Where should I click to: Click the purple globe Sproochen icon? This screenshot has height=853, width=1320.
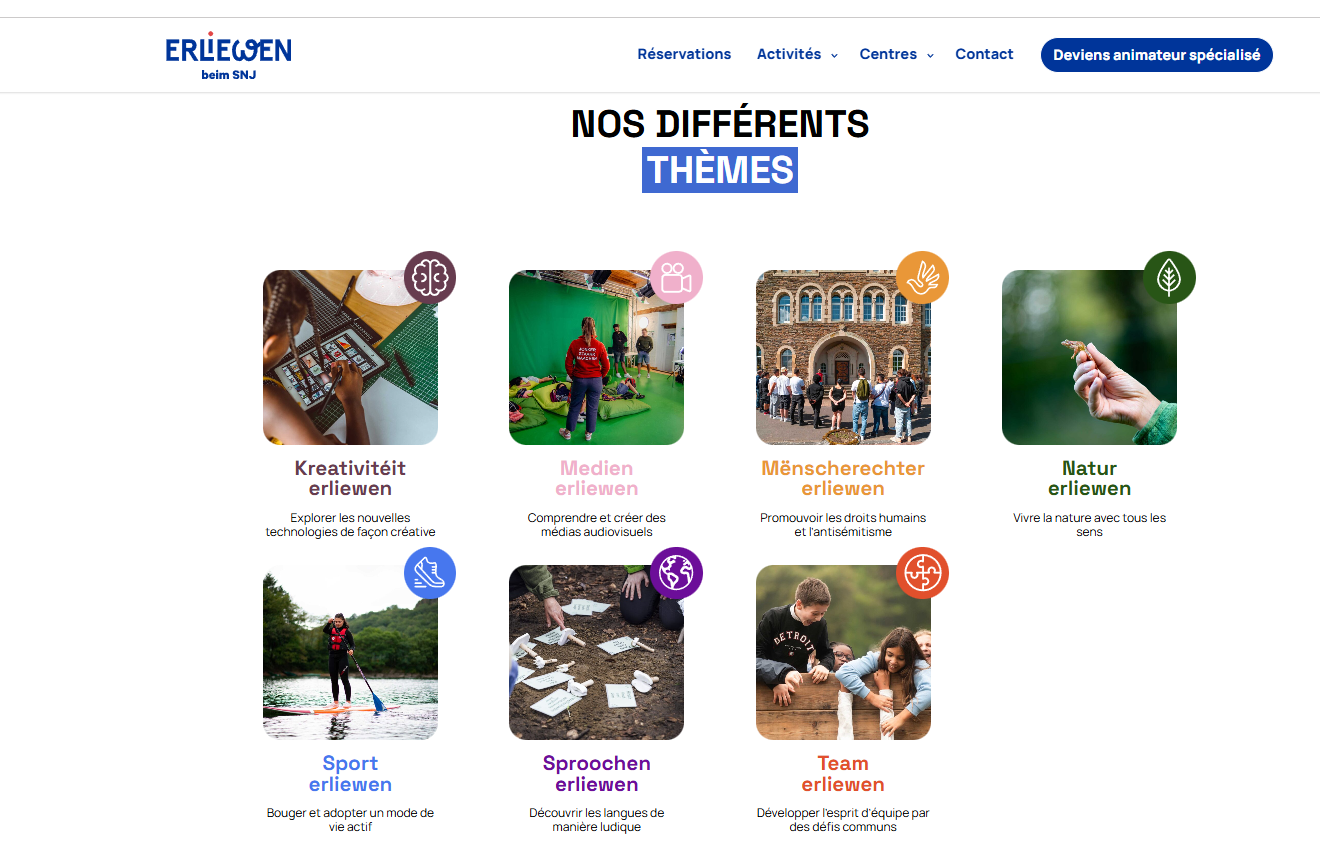point(676,573)
